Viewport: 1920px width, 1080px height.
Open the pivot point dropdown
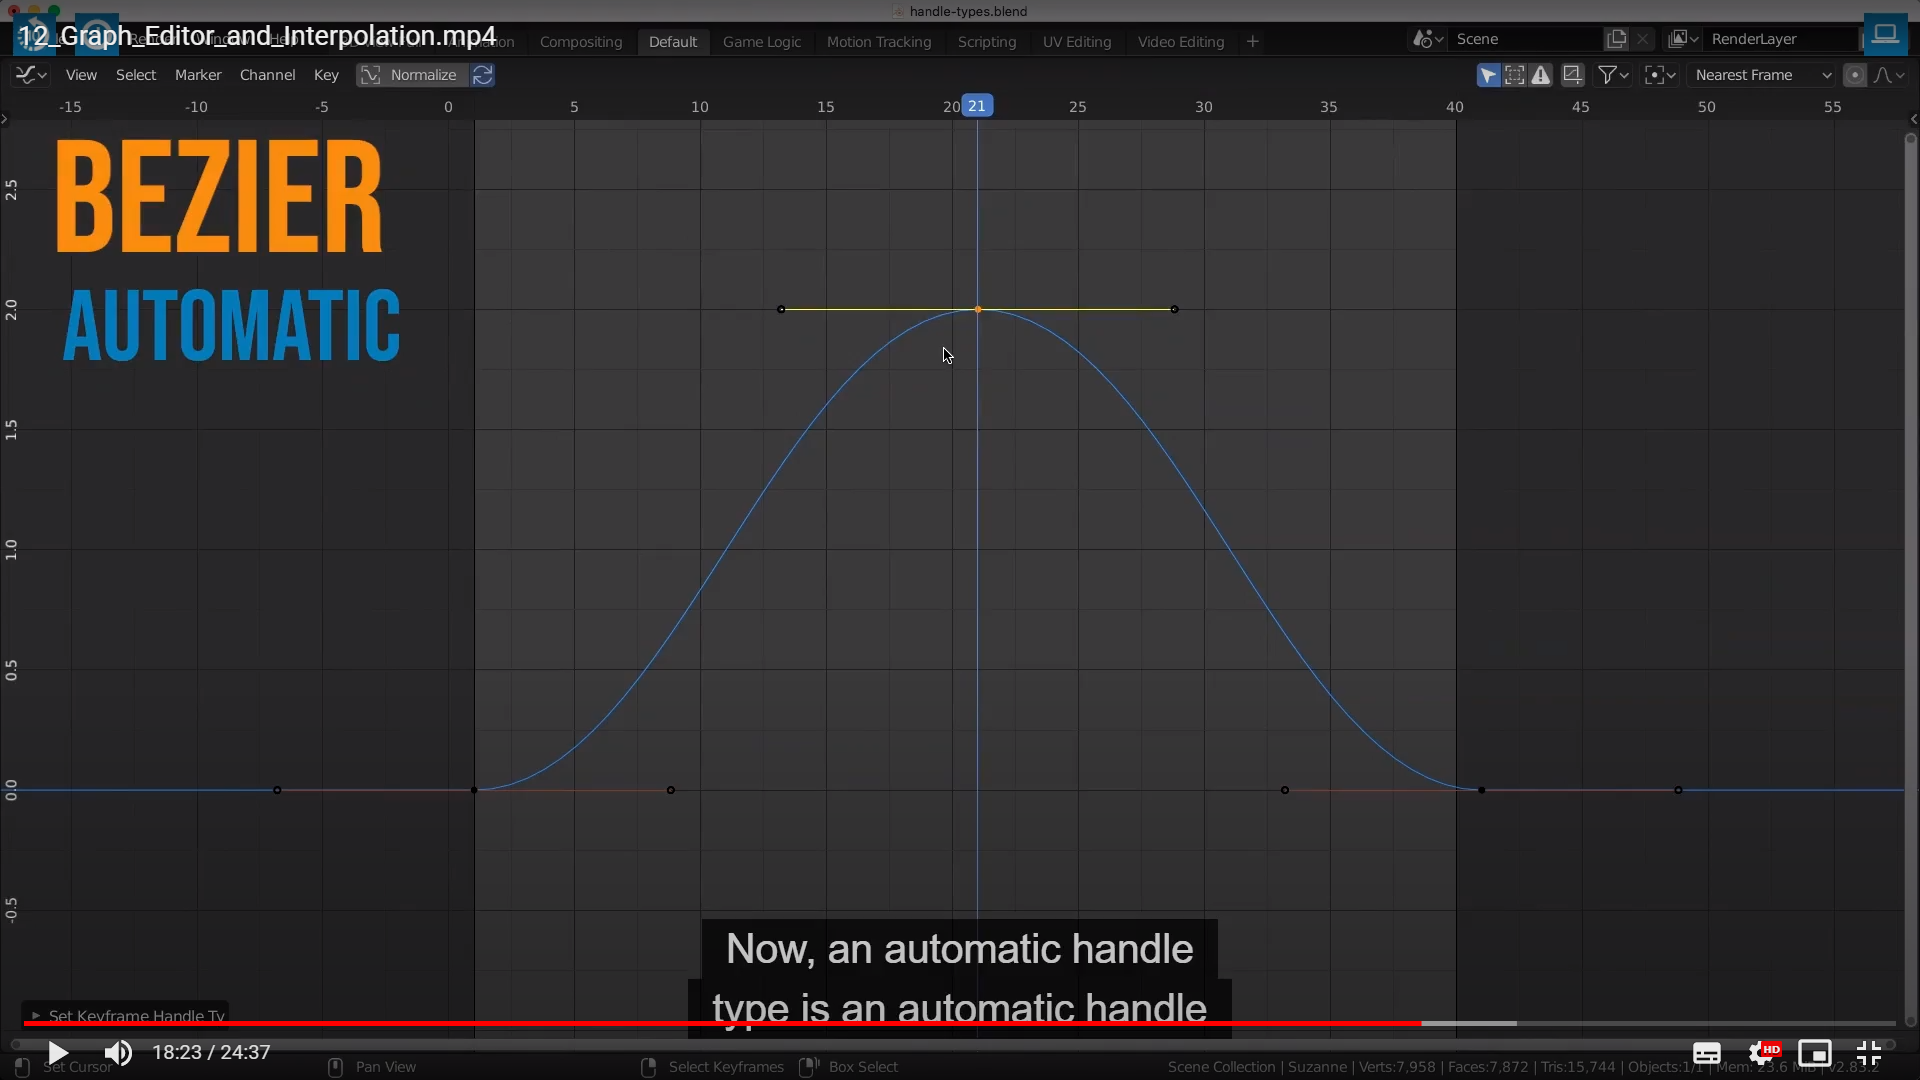tap(1660, 75)
